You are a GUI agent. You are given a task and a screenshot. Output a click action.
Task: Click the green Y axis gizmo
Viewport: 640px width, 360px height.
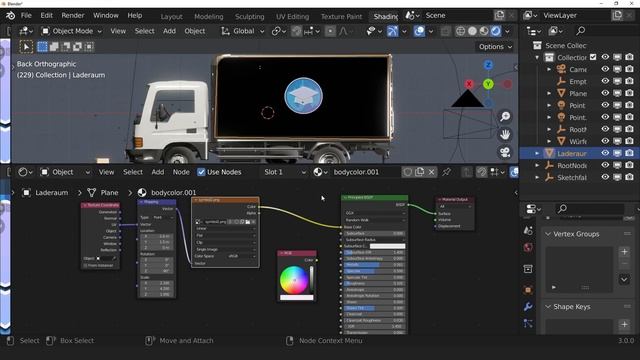click(488, 84)
